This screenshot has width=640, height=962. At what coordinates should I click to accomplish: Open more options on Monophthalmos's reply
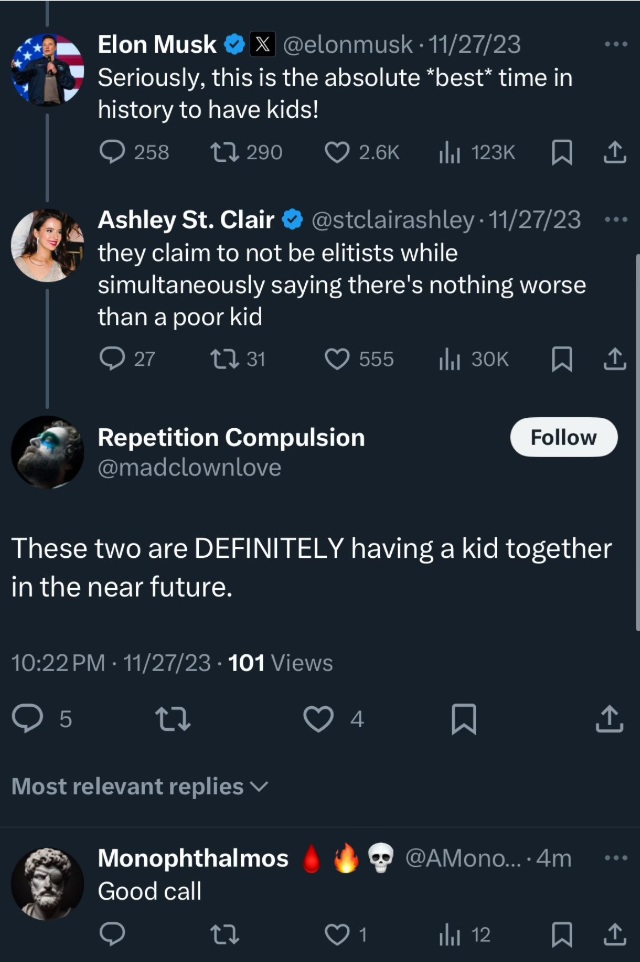pos(617,857)
